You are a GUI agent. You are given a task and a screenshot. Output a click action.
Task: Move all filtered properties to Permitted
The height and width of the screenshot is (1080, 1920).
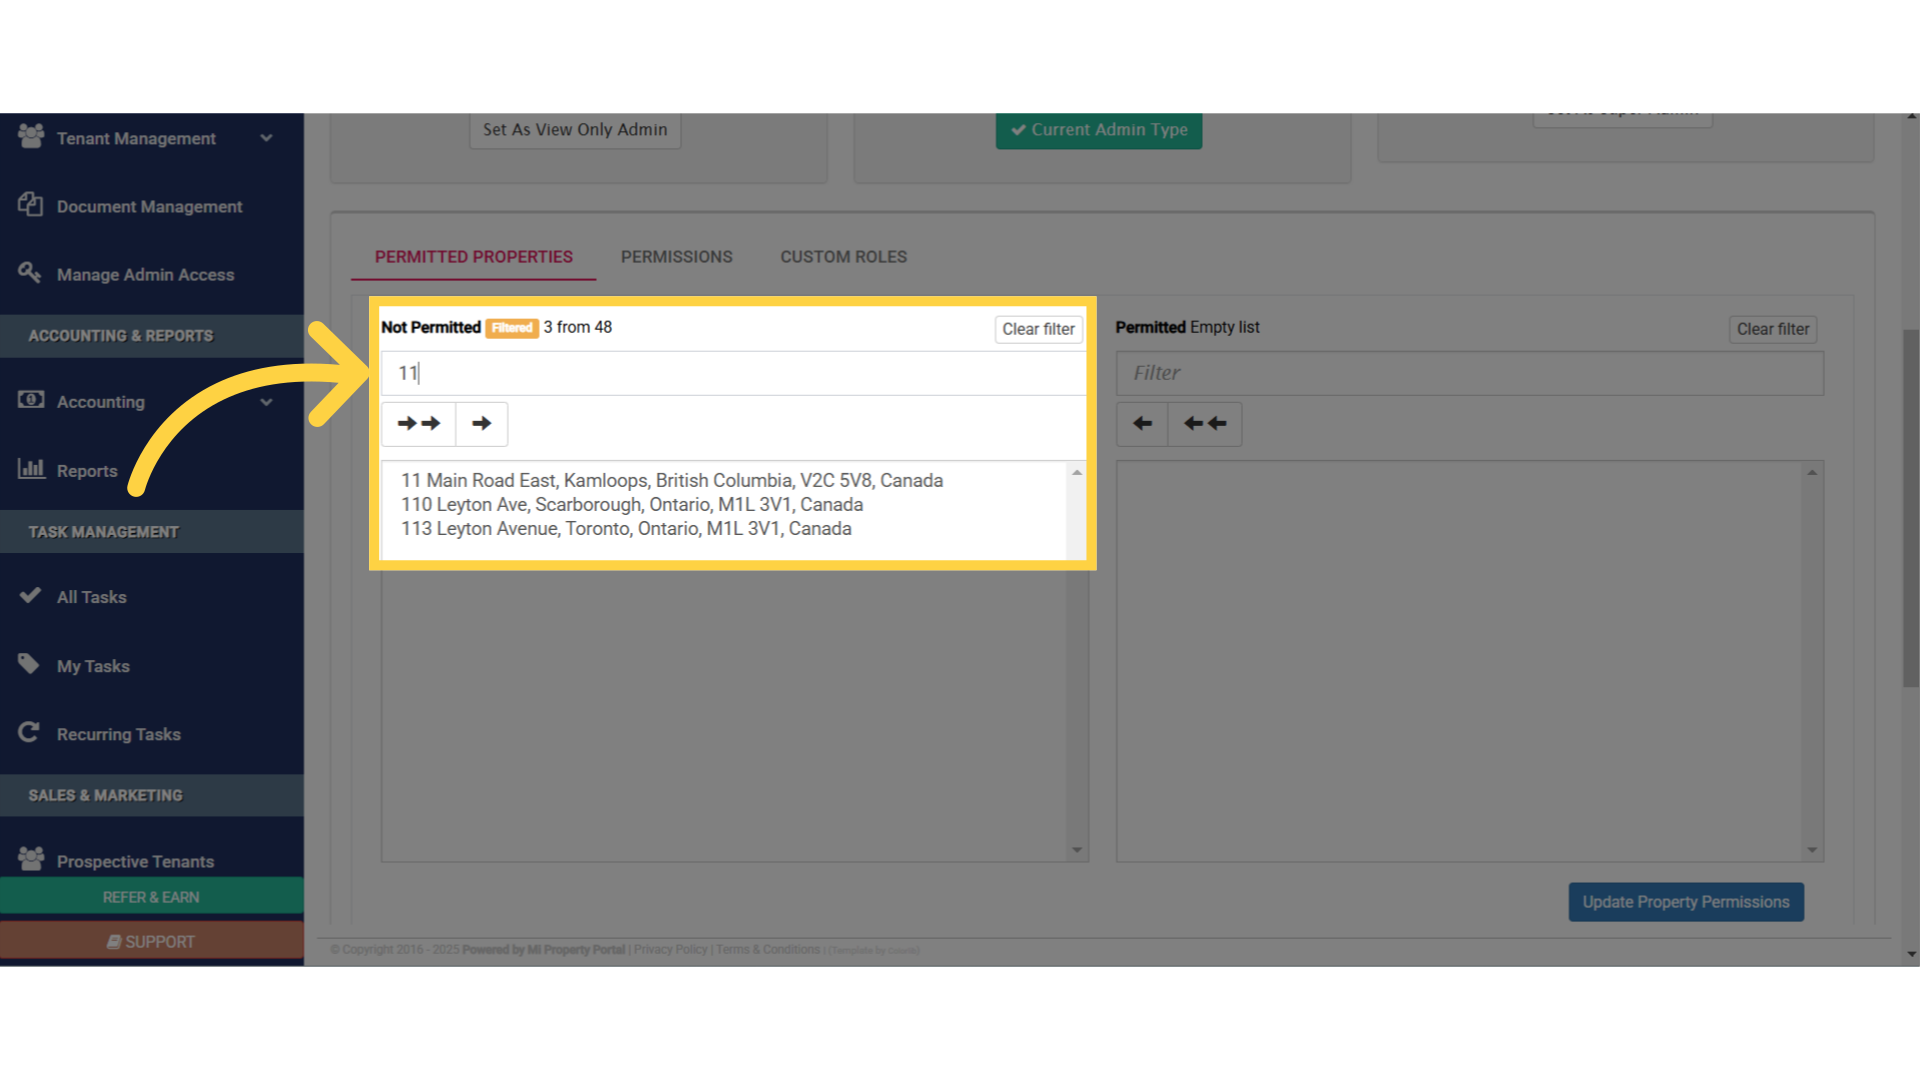[419, 424]
